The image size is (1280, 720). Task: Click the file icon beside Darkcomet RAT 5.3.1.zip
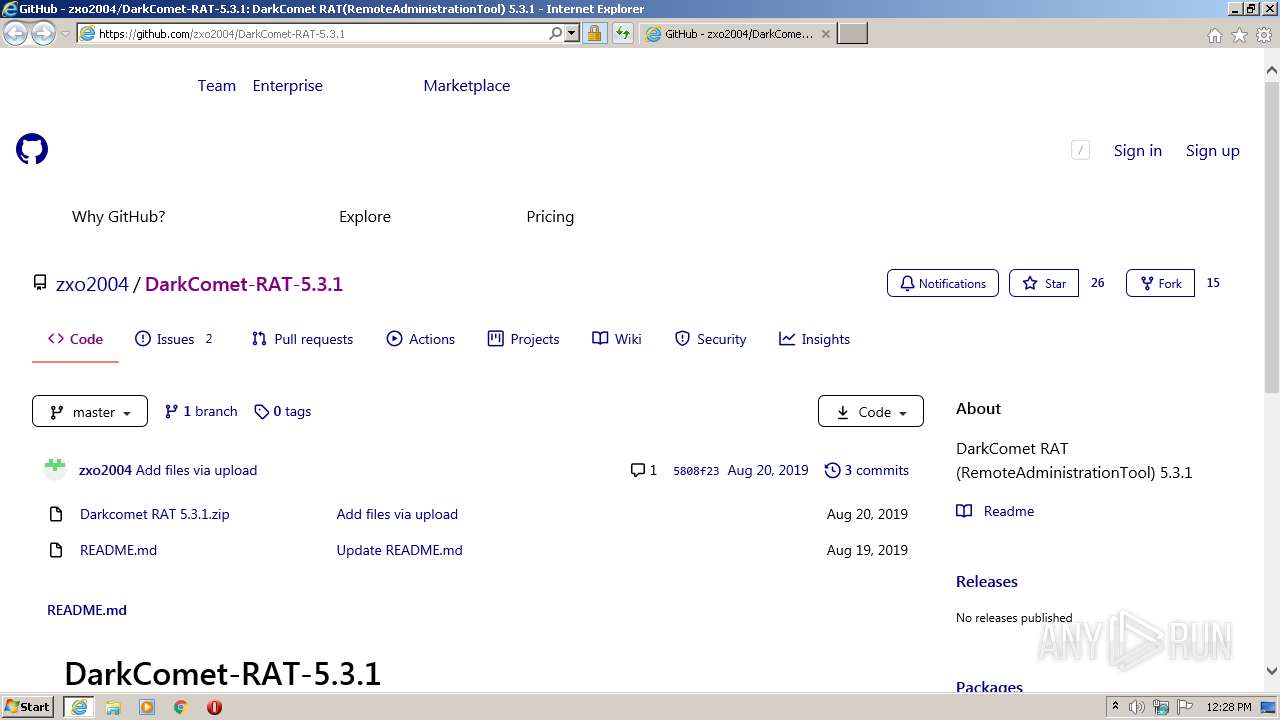[x=56, y=514]
